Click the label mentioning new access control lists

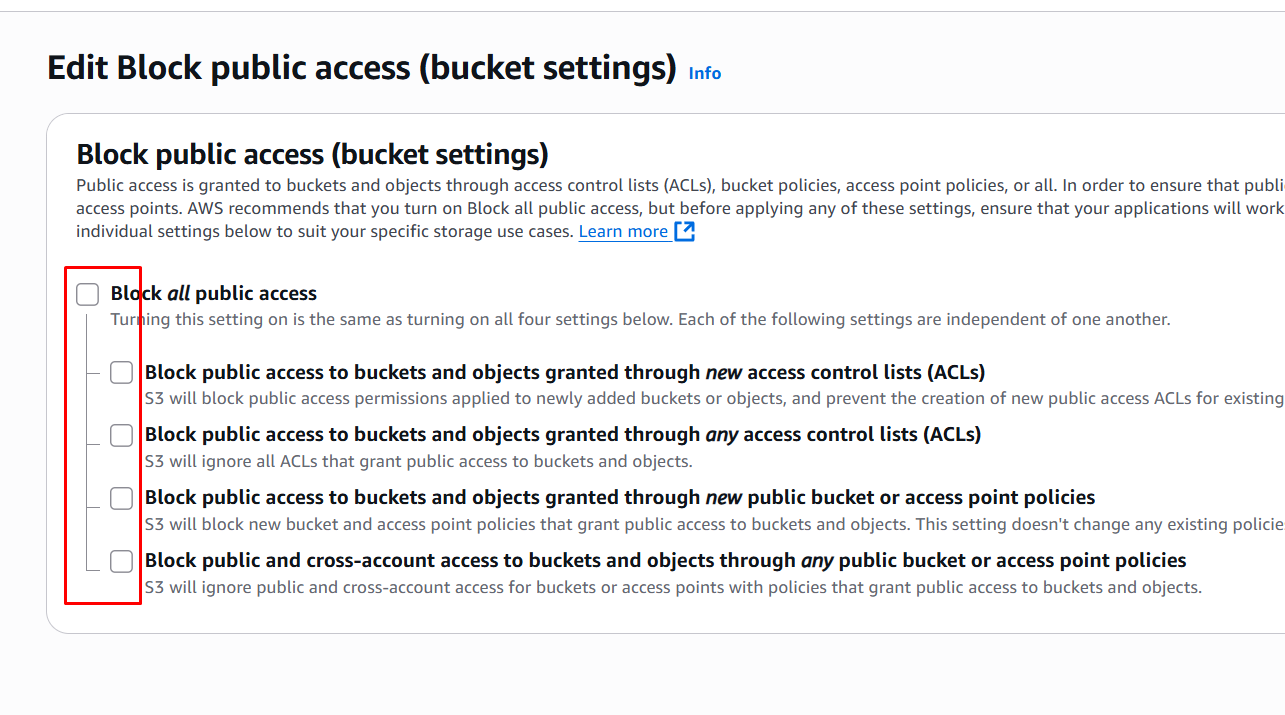565,373
